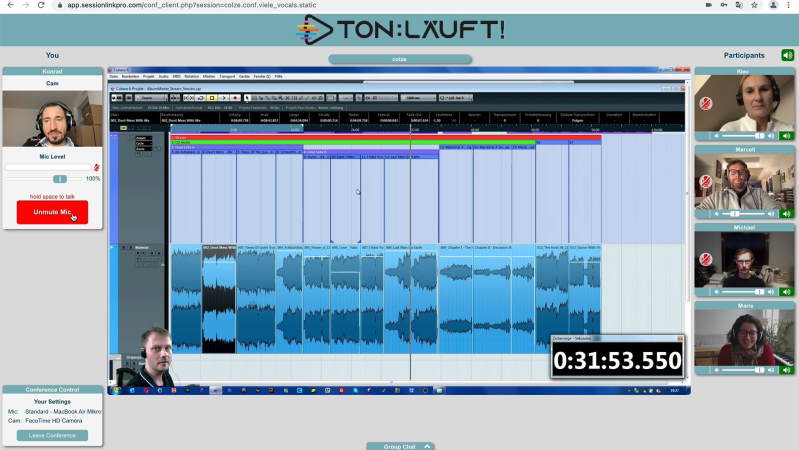Open the browser three-dot menu
799x450 pixels.
pyautogui.click(x=790, y=5)
